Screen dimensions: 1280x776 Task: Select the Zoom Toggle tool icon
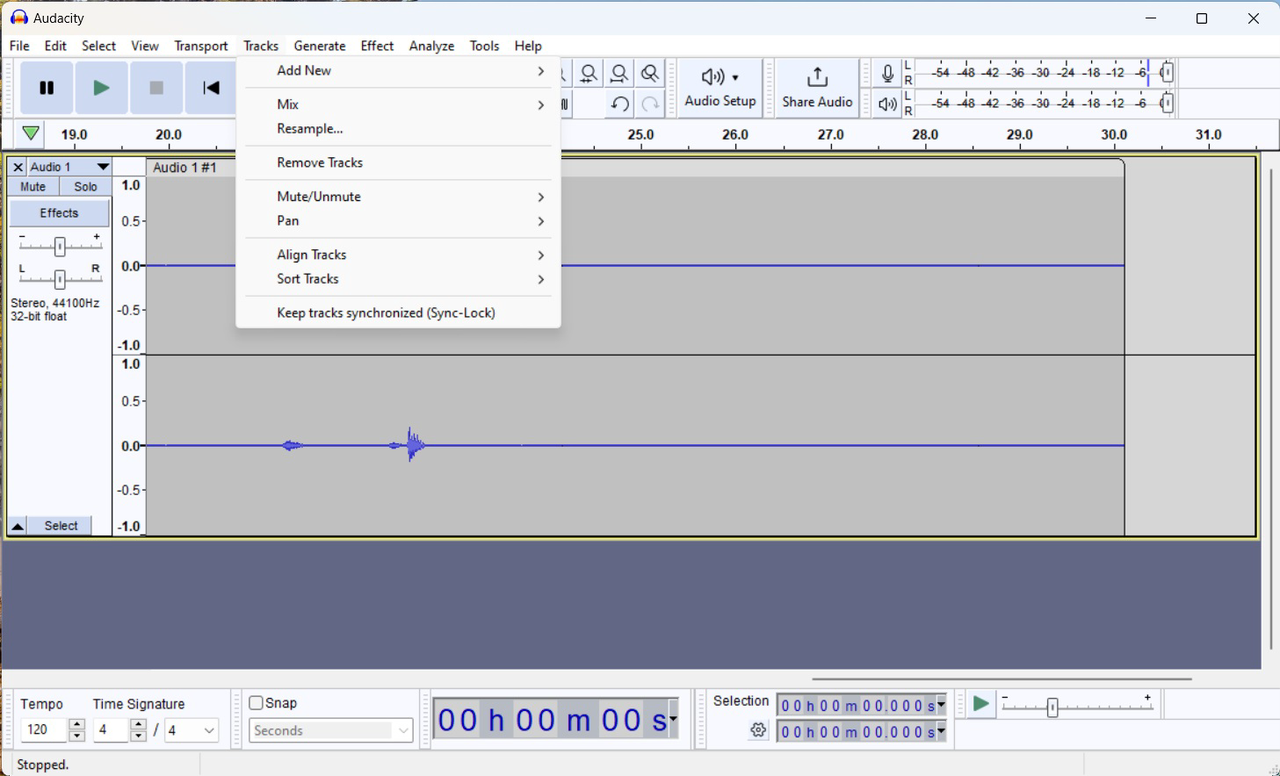click(649, 72)
